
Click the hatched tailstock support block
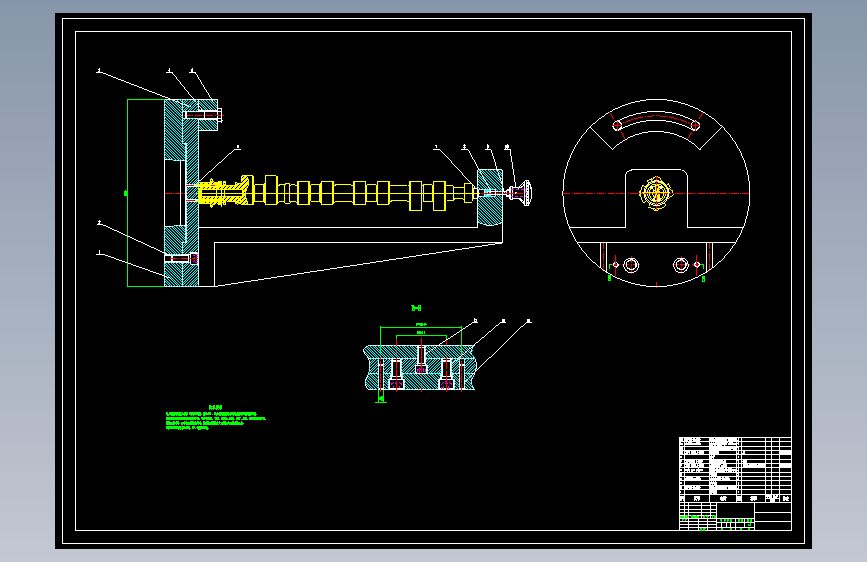tap(490, 198)
